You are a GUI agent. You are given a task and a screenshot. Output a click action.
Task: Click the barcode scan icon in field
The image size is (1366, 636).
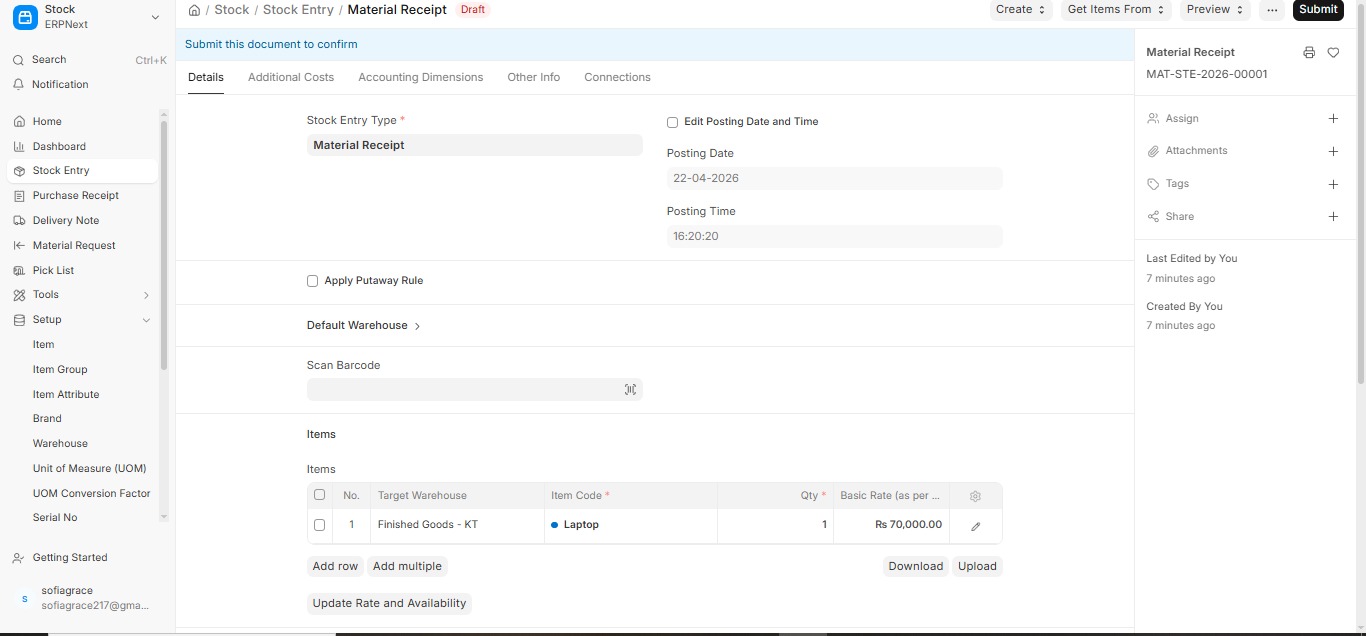(630, 390)
